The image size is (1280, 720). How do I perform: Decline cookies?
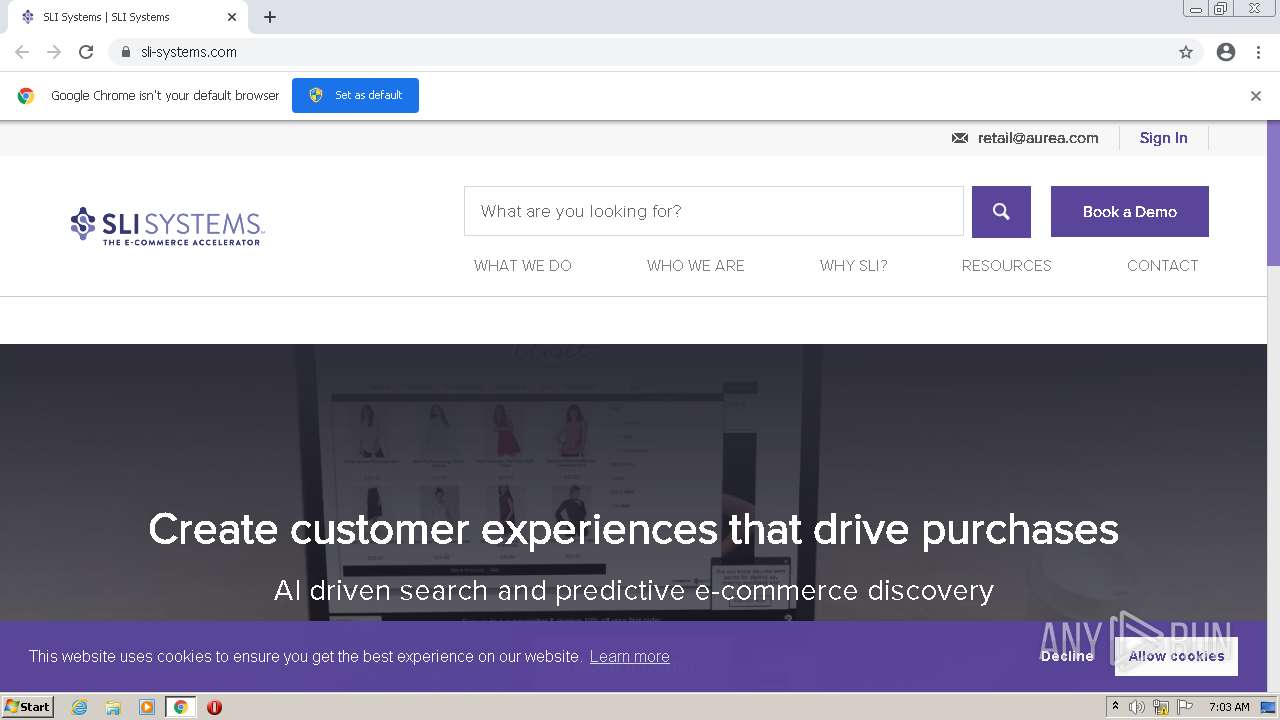coord(1067,656)
